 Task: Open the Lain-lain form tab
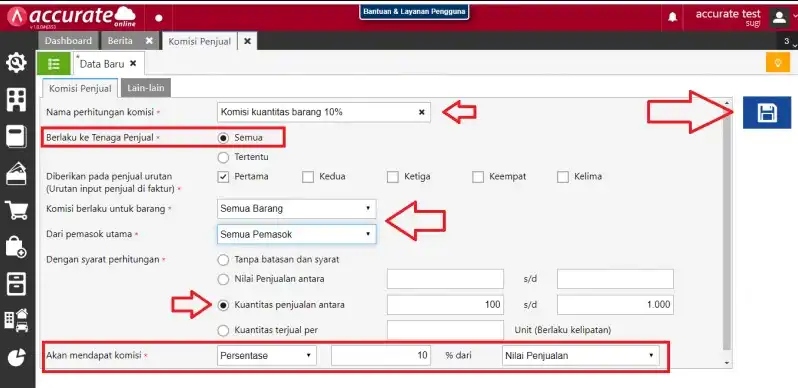[x=146, y=88]
